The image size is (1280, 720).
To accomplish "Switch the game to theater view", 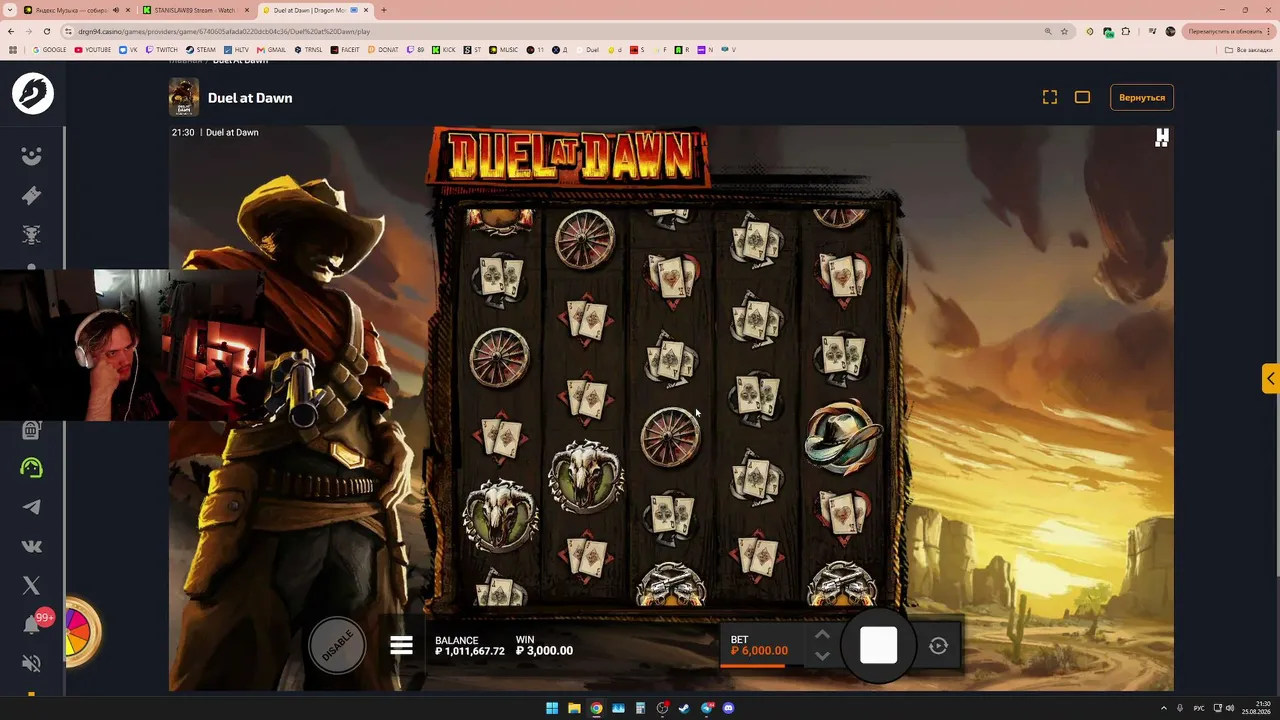I will (x=1082, y=97).
